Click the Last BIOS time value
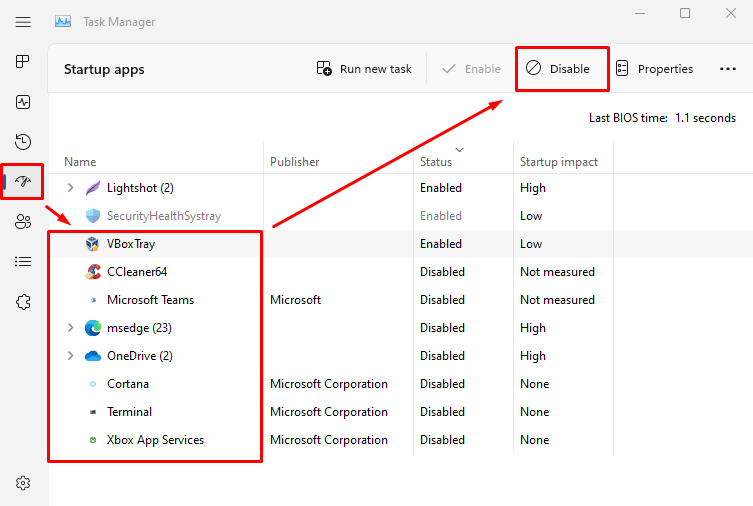The width and height of the screenshot is (753, 506). coord(705,118)
